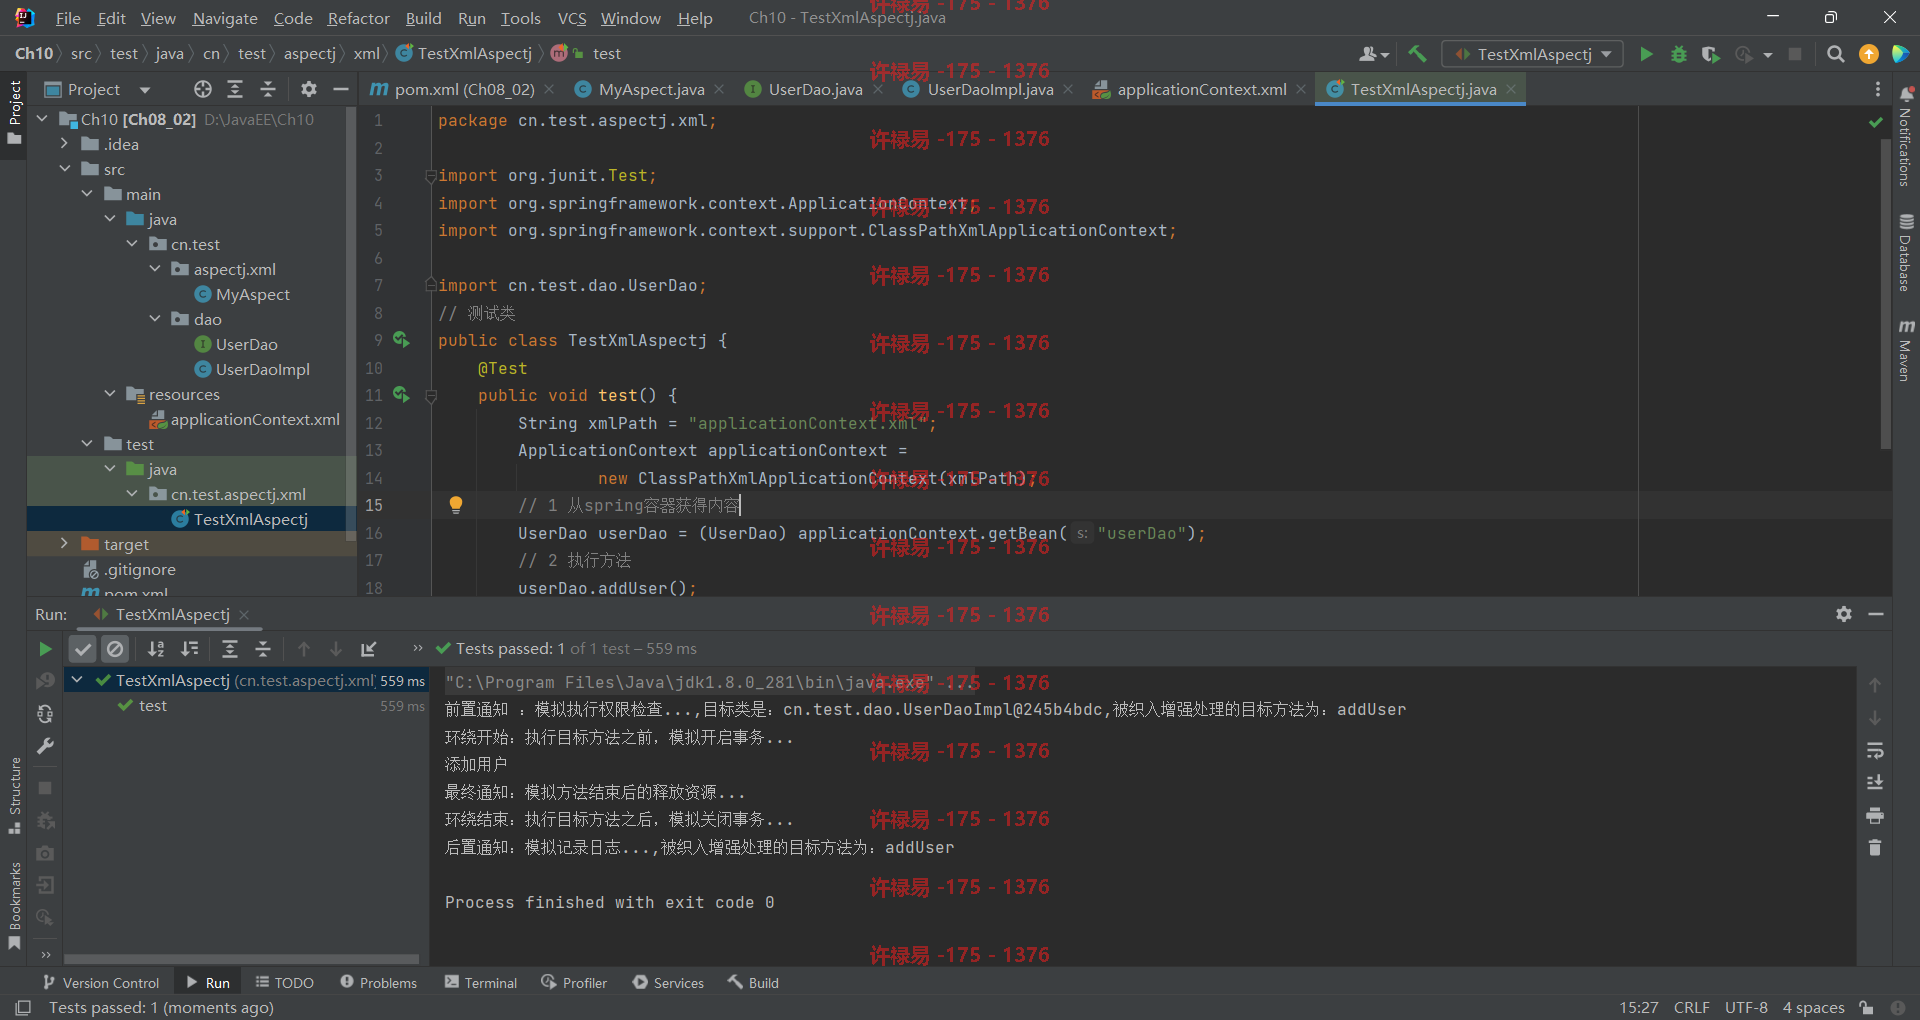Open the Version Control tool window
The width and height of the screenshot is (1920, 1020).
[x=101, y=983]
